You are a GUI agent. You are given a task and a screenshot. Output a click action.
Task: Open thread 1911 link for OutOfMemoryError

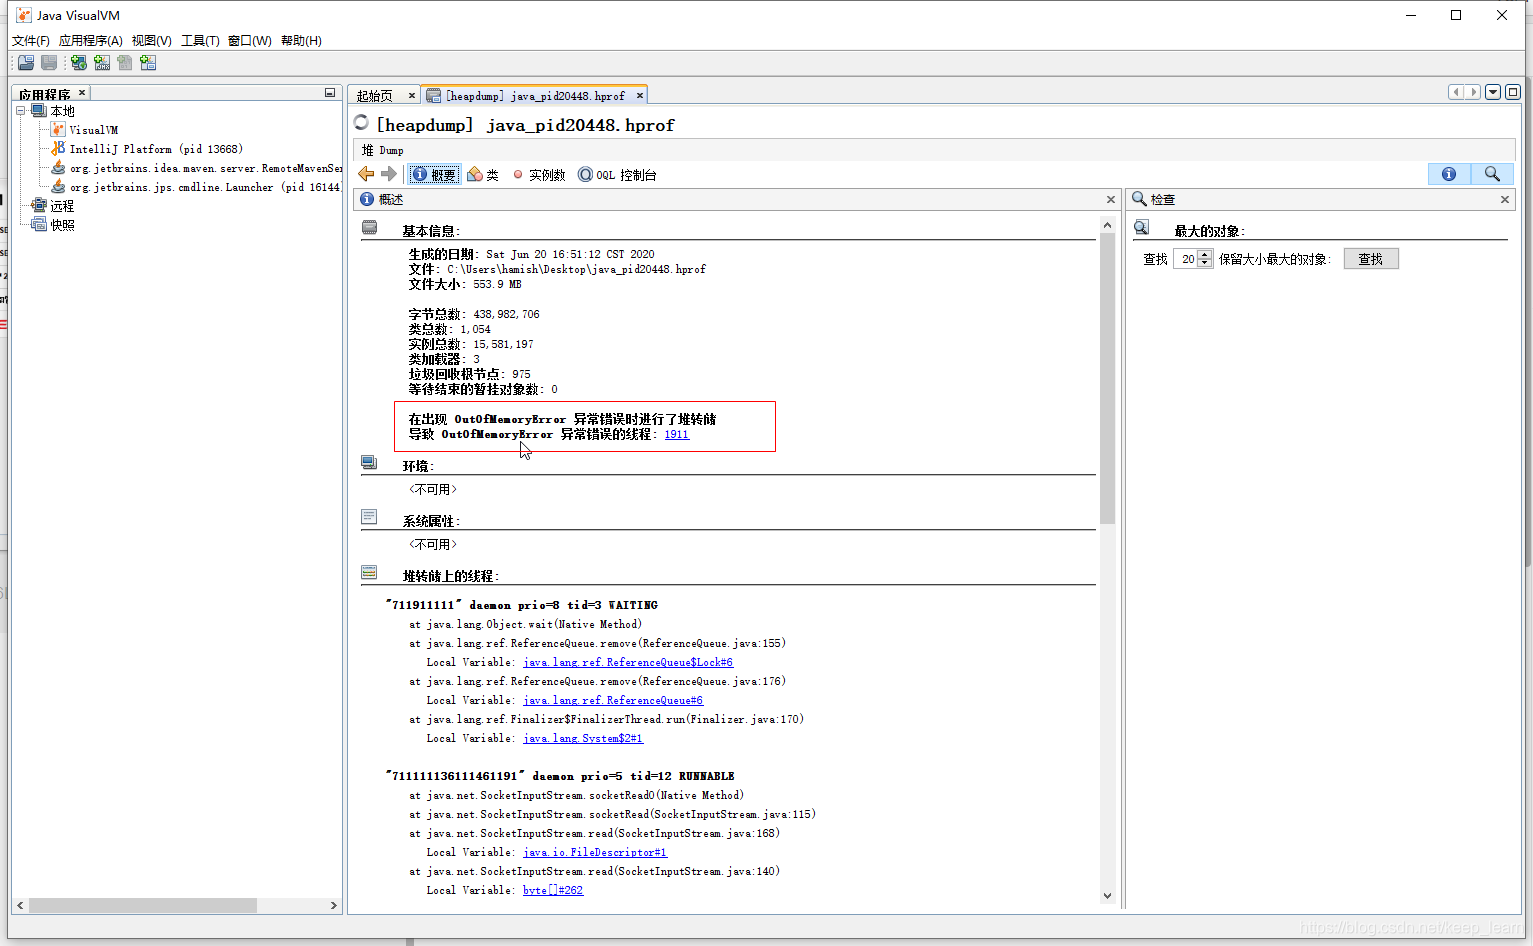click(677, 434)
